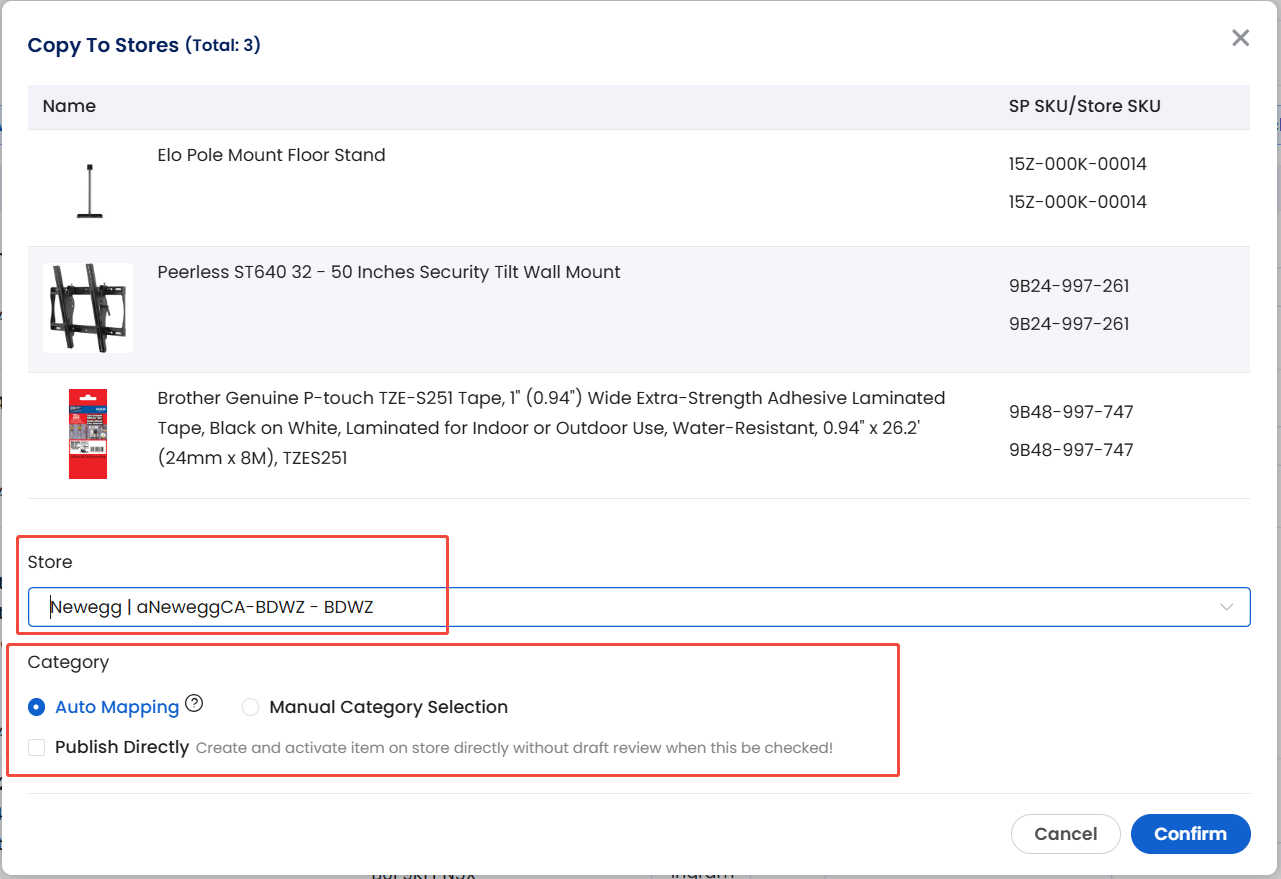Expand the Store dropdown chevron arrow
Viewport: 1281px width, 879px height.
point(1226,607)
